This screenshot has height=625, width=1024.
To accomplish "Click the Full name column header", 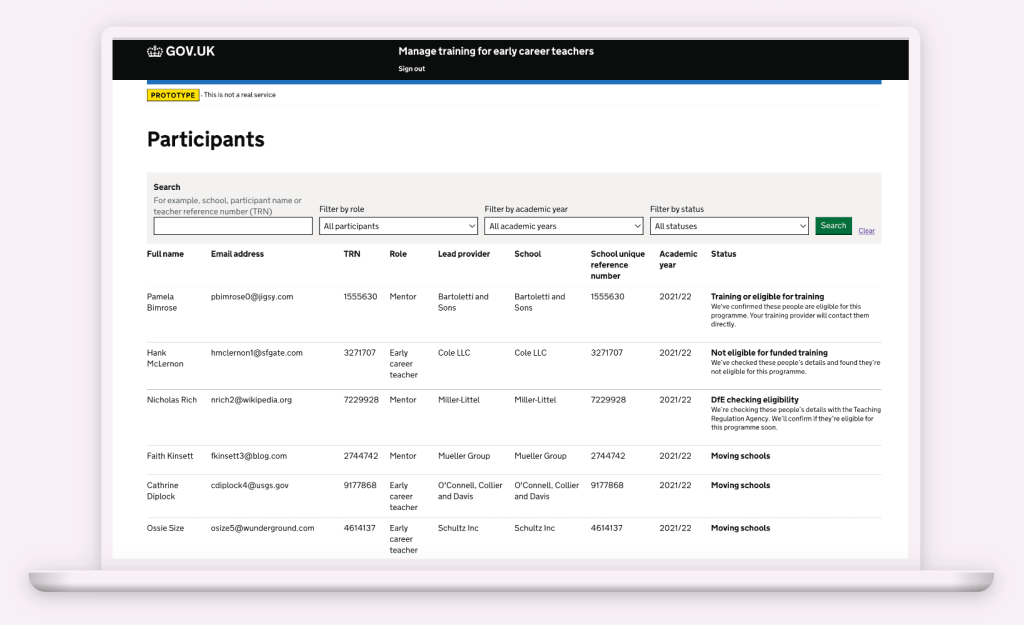I will 166,254.
